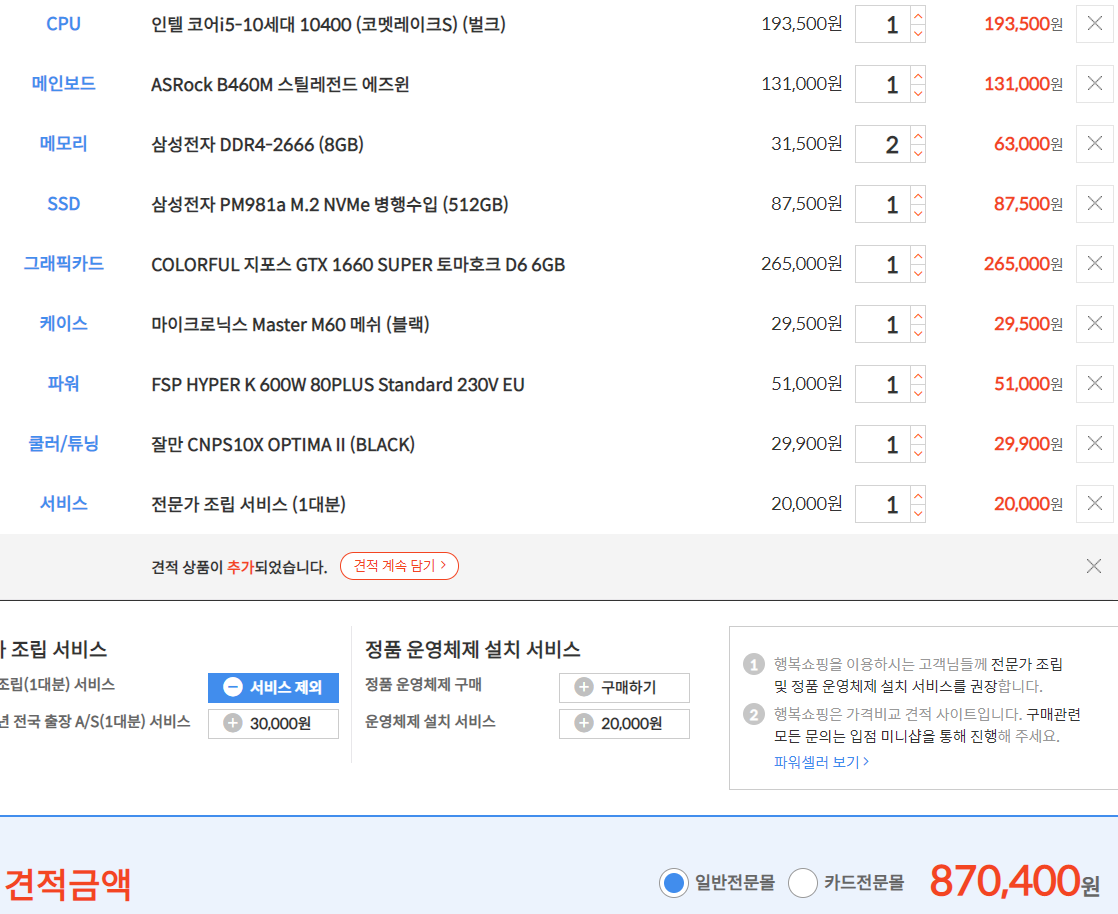Screen dimensions: 1118x914
Task: Increase CPU quantity with up arrow
Action: pyautogui.click(x=918, y=15)
